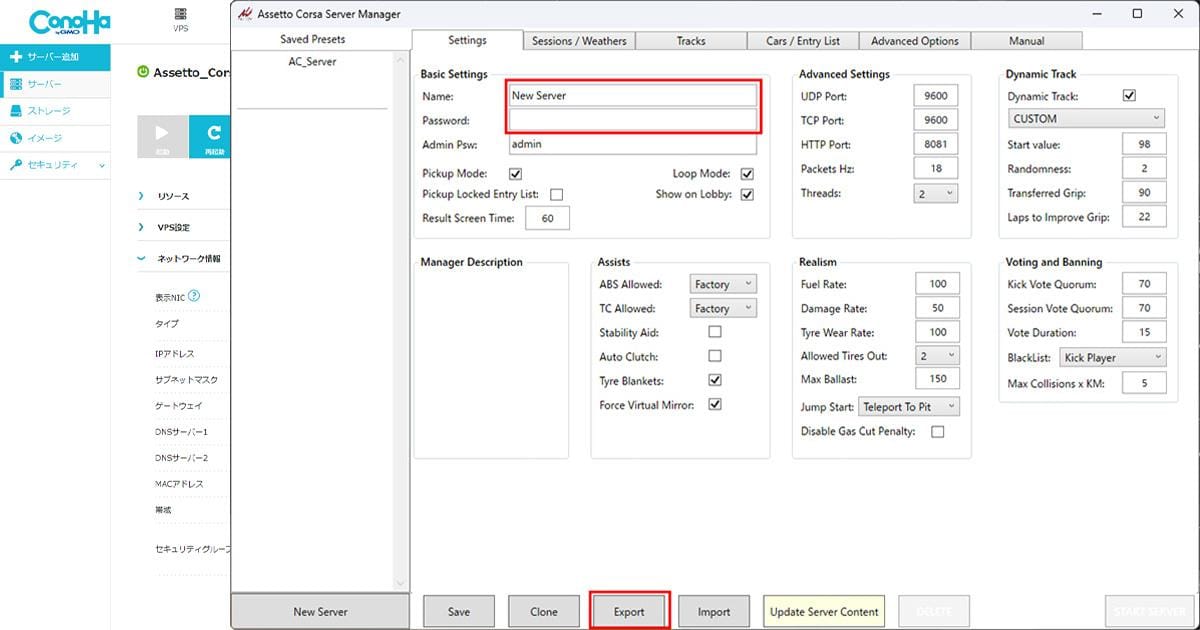The height and width of the screenshot is (630, 1200).
Task: Click the Export button
Action: [x=629, y=612]
